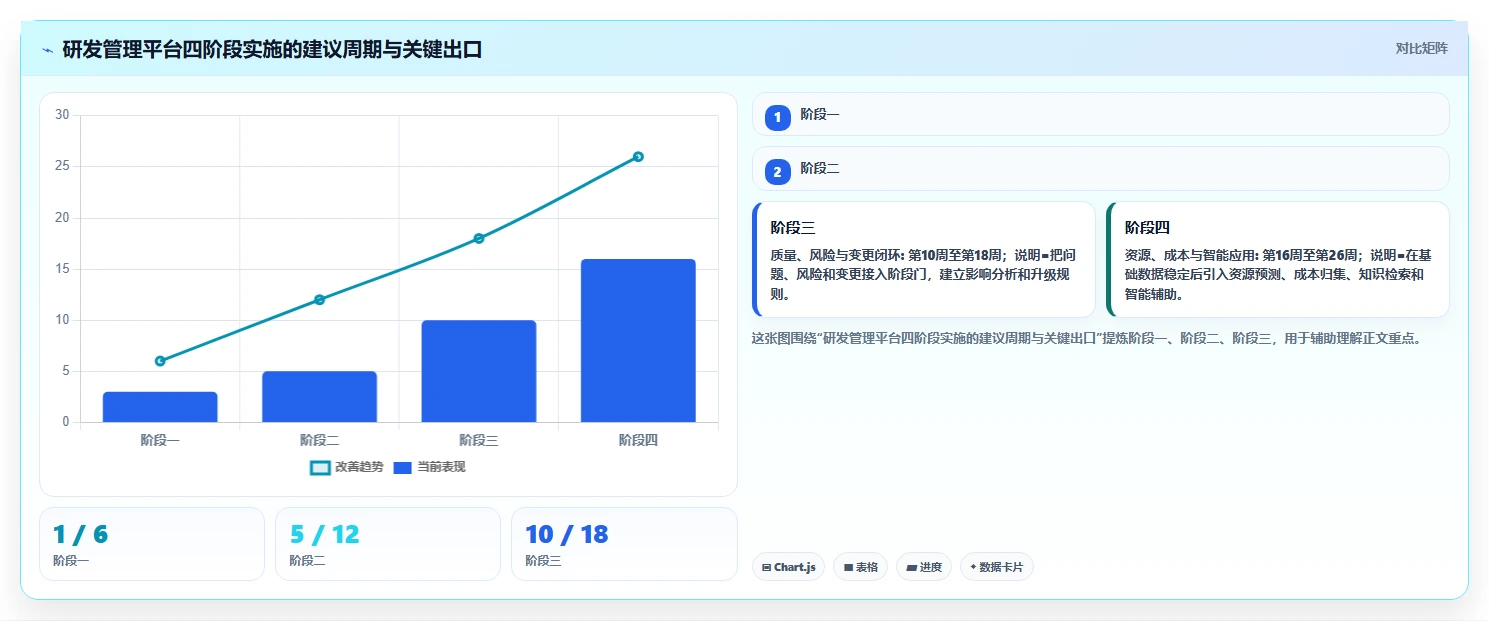Click the 阶段一 bar in the chart
The image size is (1489, 621).
pos(160,407)
